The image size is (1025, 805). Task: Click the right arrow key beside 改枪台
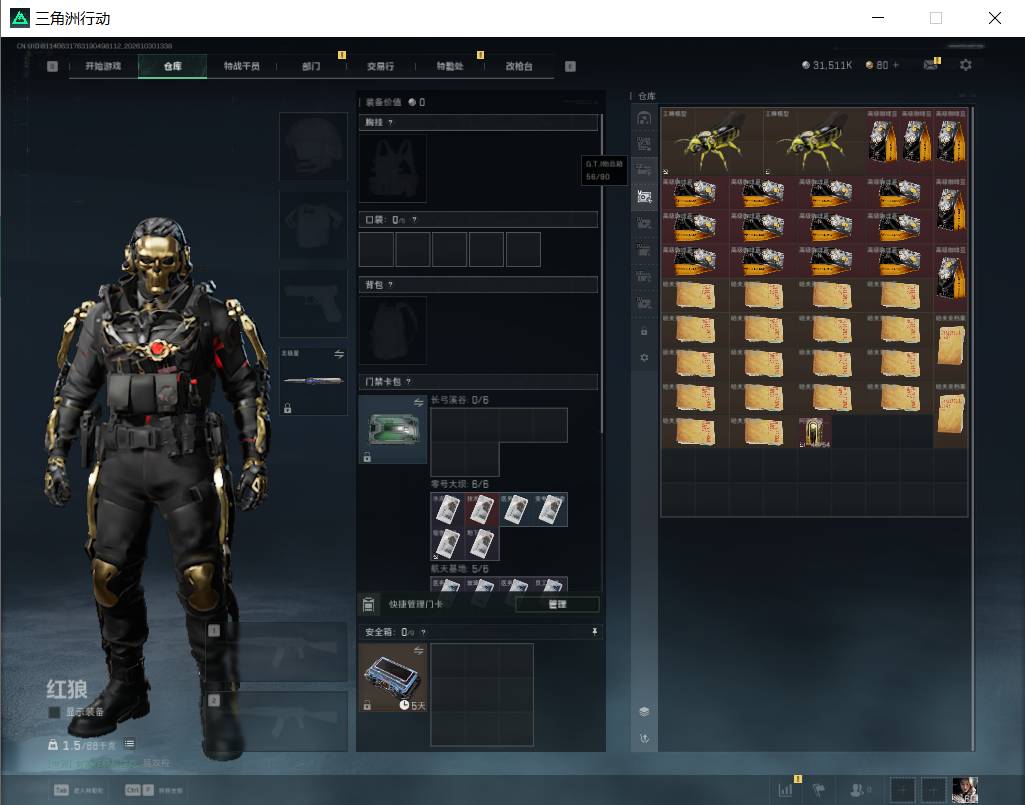pos(570,66)
